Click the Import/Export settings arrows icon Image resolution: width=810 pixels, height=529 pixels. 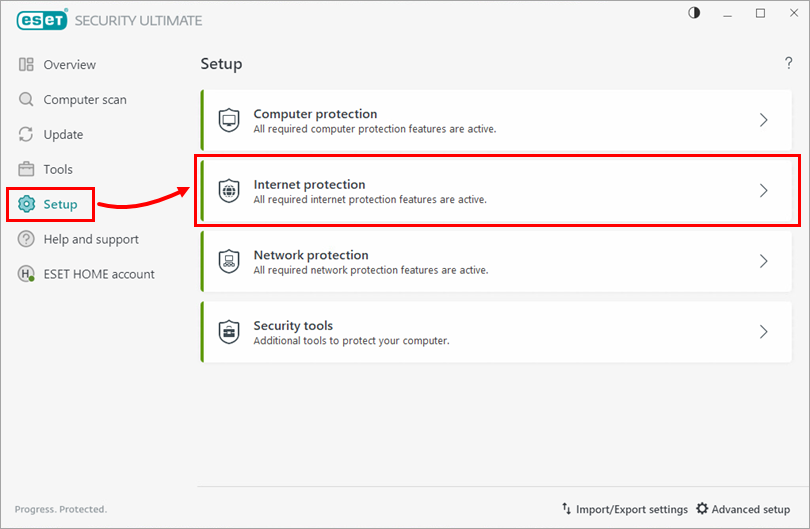566,509
